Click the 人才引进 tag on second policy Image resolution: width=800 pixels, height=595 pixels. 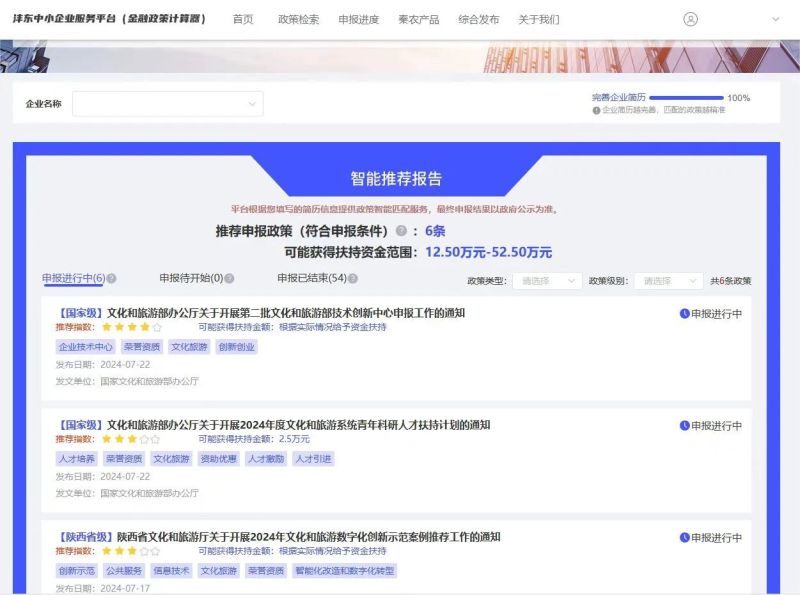tap(313, 459)
